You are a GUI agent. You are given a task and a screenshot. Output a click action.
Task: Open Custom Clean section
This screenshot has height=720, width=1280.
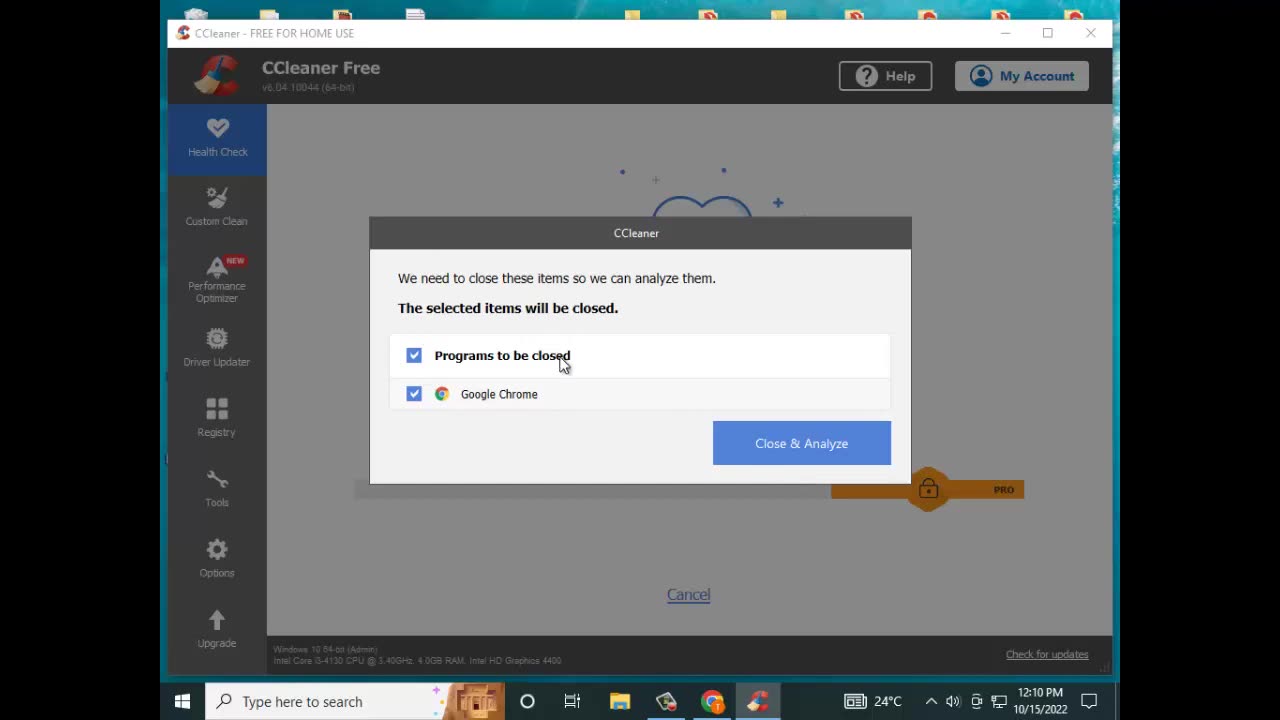click(x=217, y=207)
